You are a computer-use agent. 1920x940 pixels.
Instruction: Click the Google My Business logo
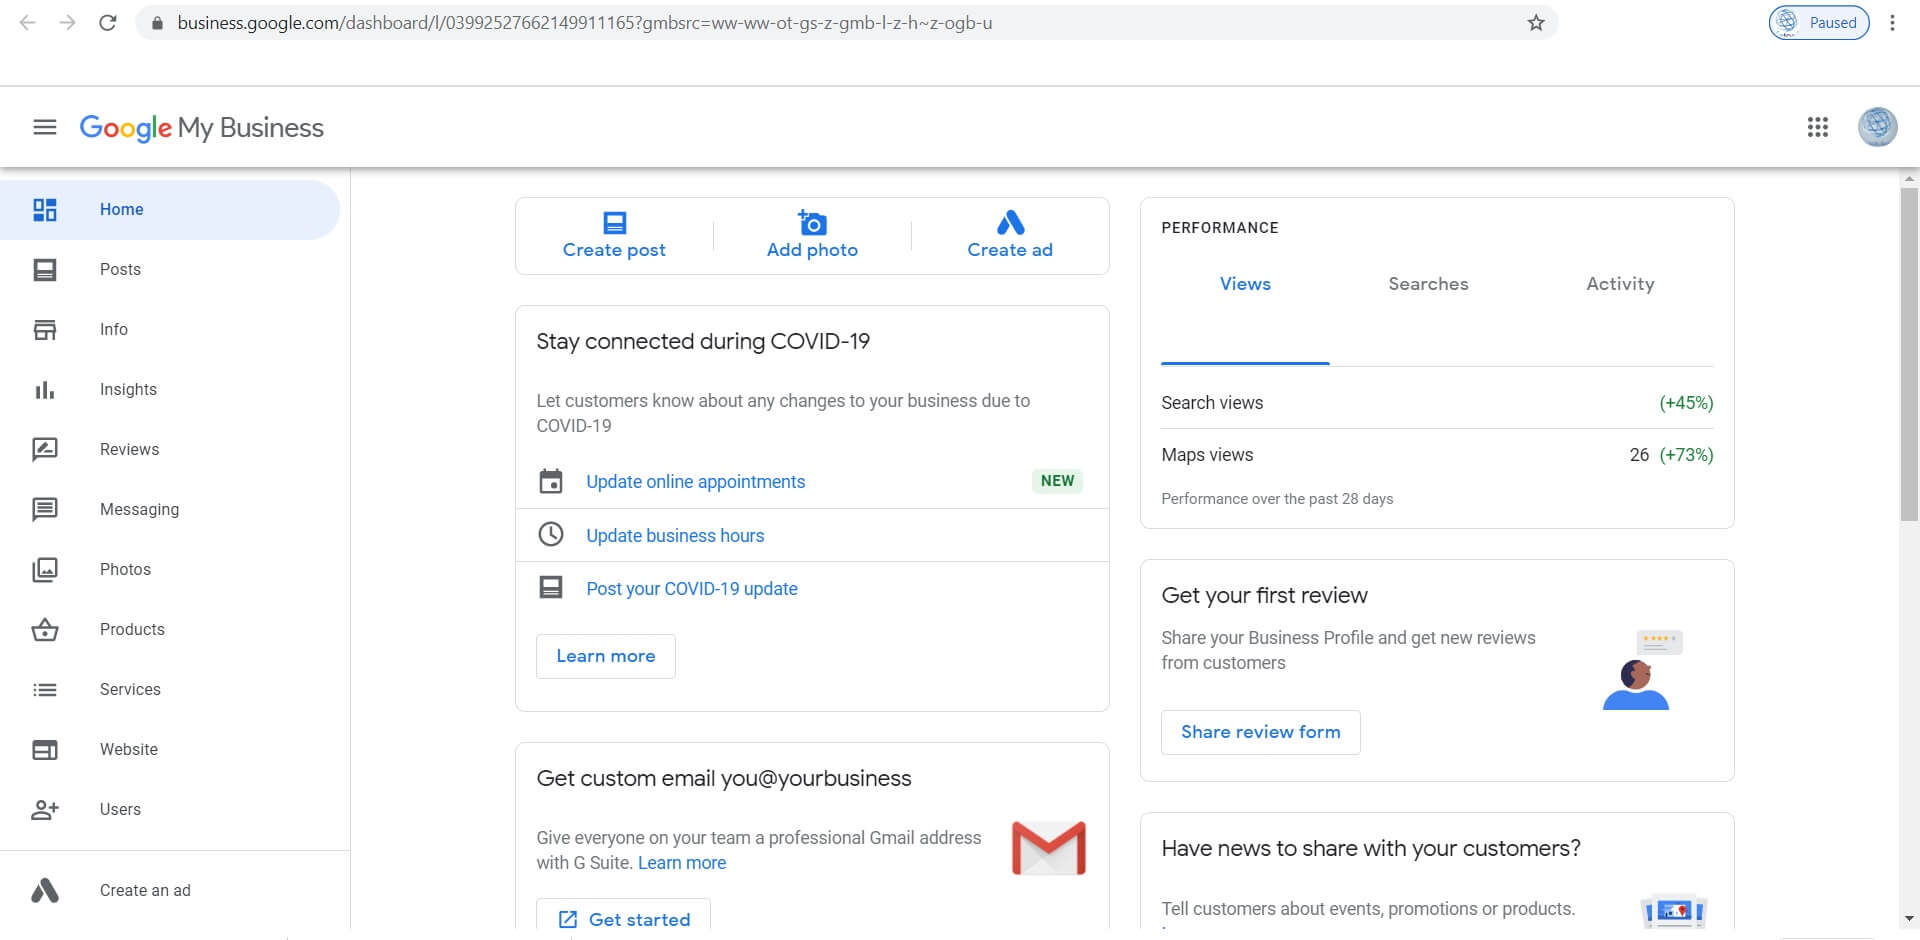coord(201,128)
